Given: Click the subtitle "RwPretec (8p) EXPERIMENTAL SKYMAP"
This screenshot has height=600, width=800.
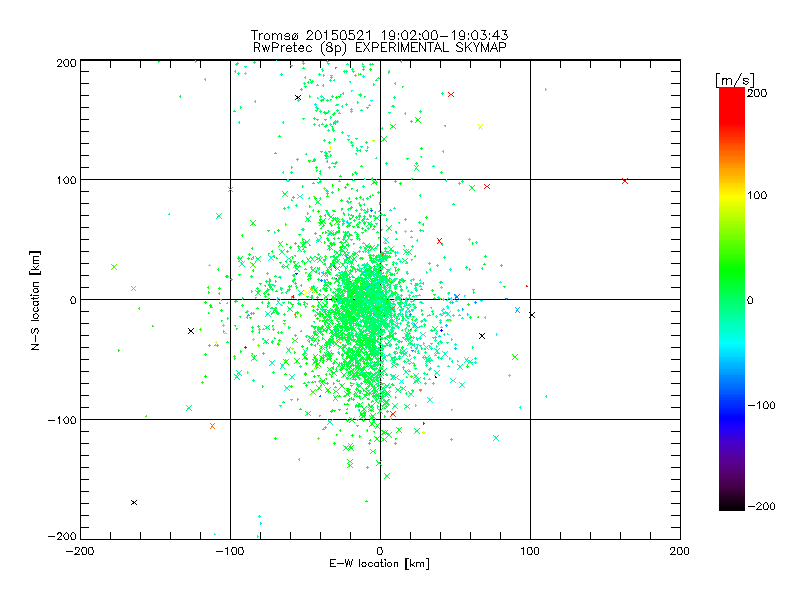Looking at the screenshot, I should [379, 47].
